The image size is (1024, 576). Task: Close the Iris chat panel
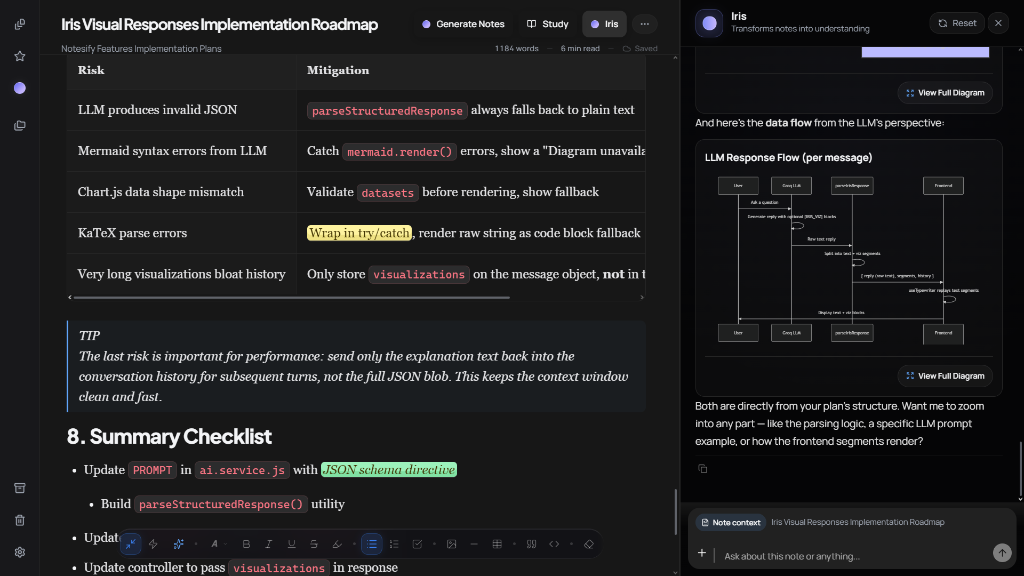click(998, 23)
